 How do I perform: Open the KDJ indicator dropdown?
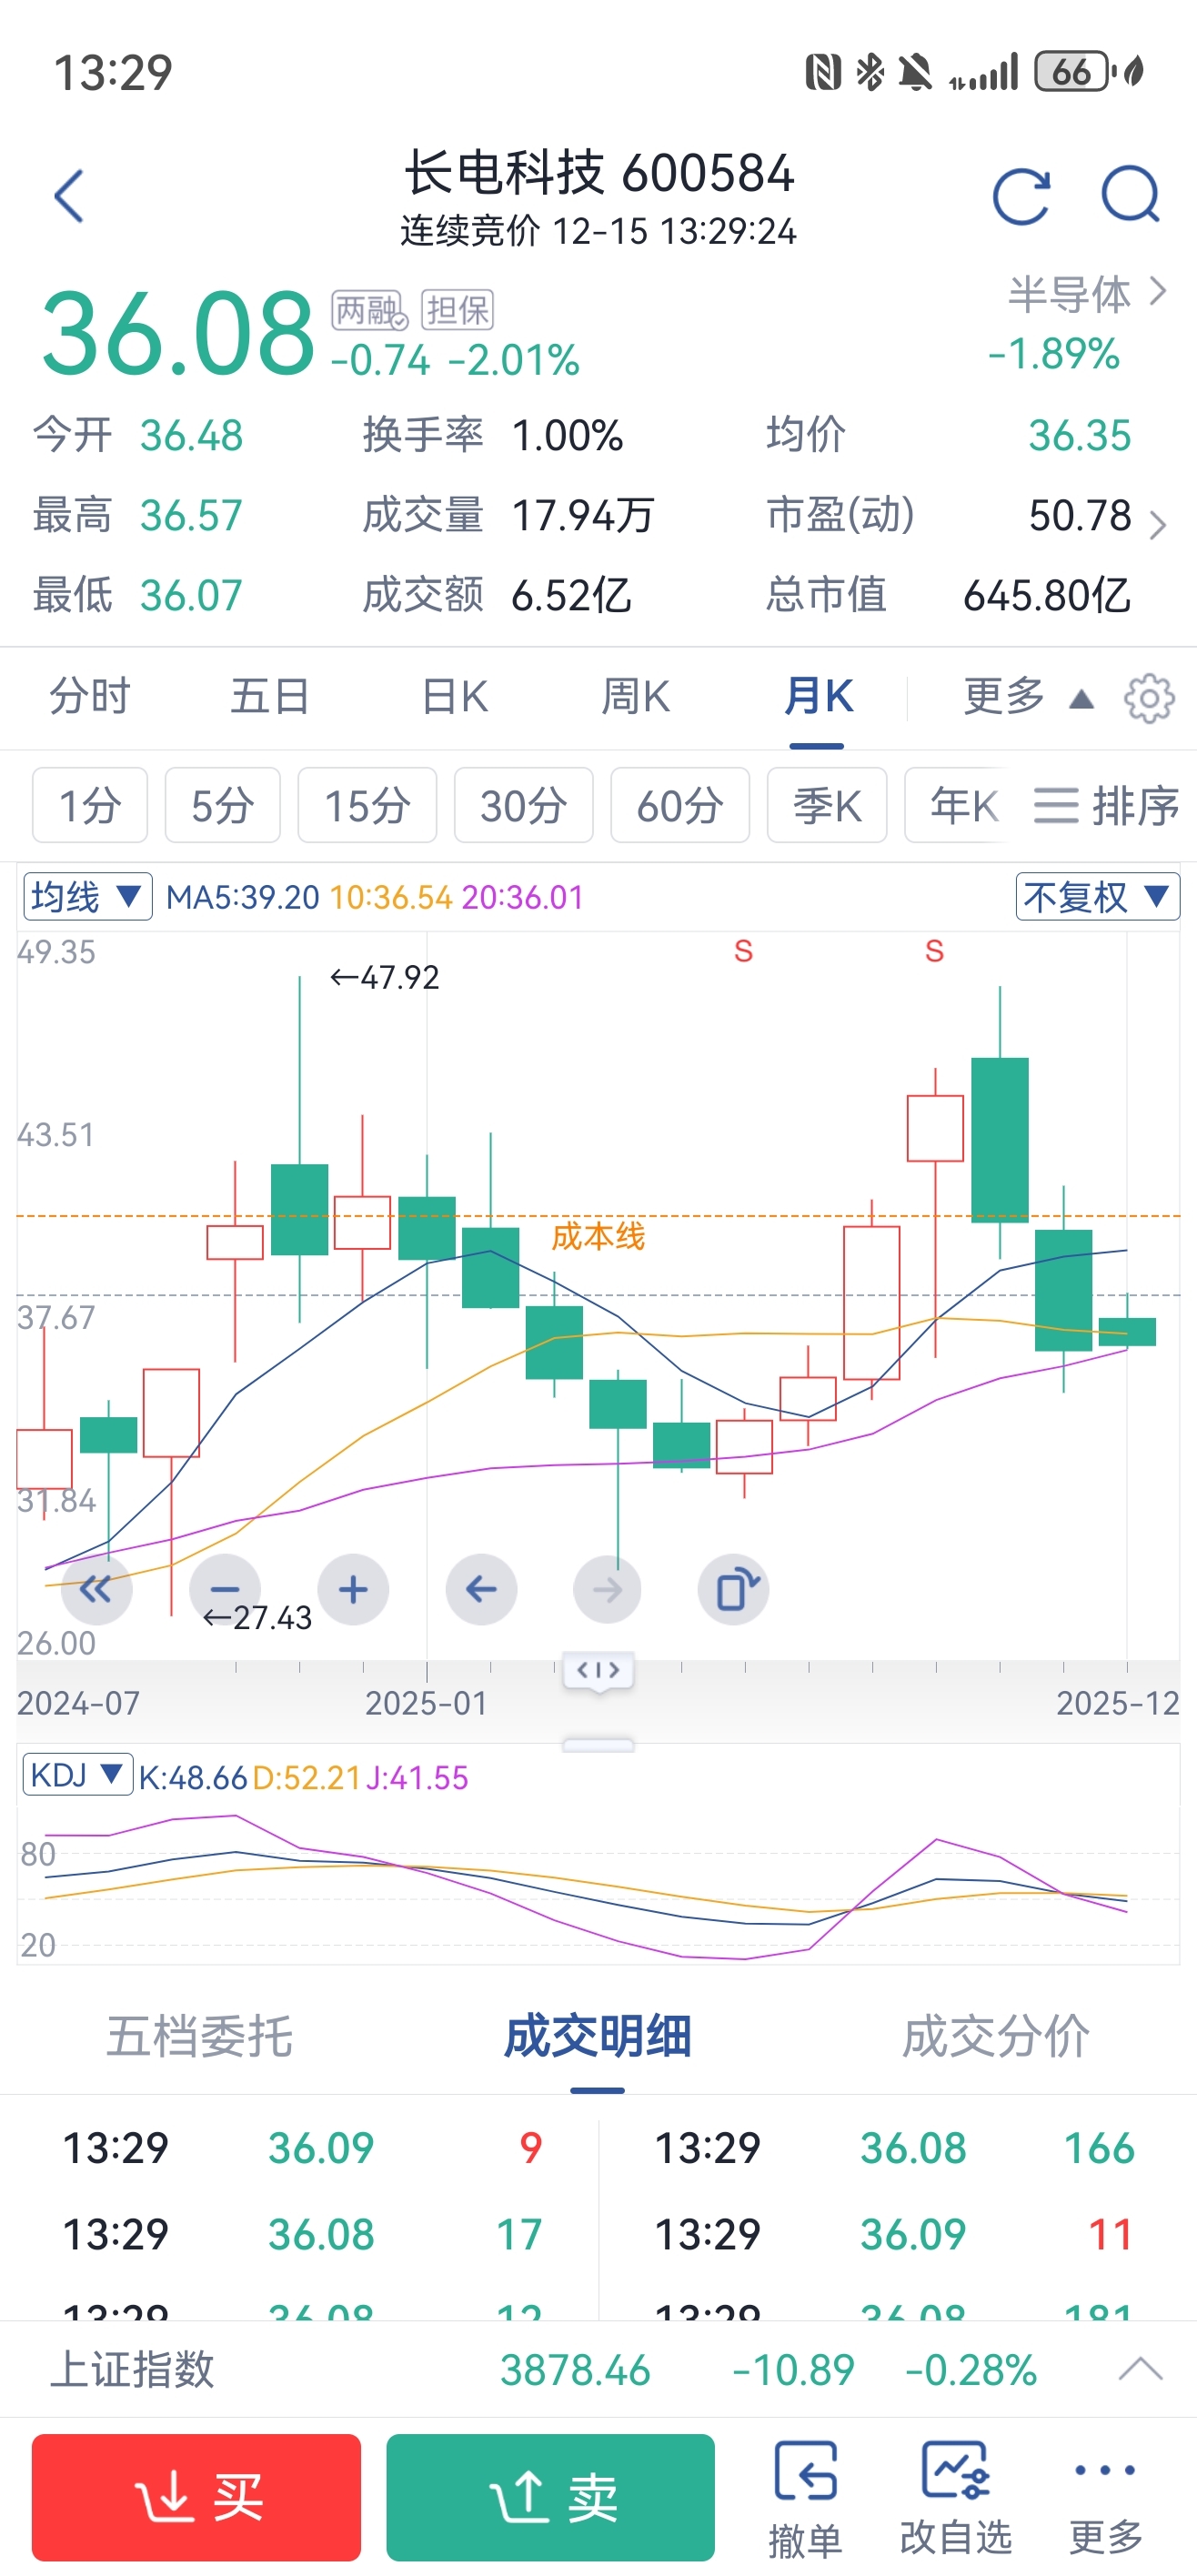pyautogui.click(x=77, y=1776)
